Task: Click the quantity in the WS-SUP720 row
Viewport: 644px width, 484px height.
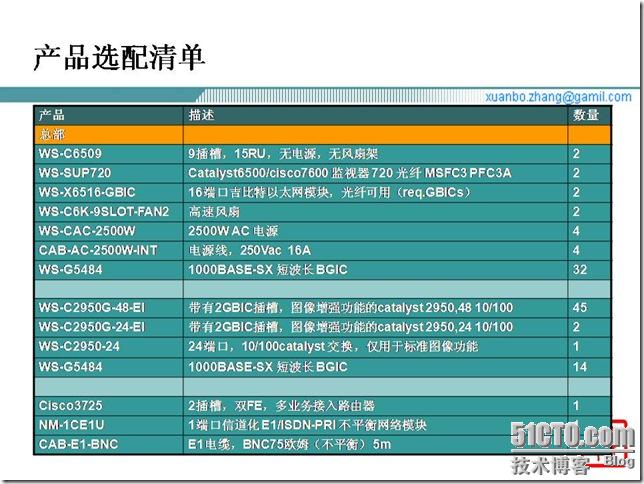Action: point(576,173)
